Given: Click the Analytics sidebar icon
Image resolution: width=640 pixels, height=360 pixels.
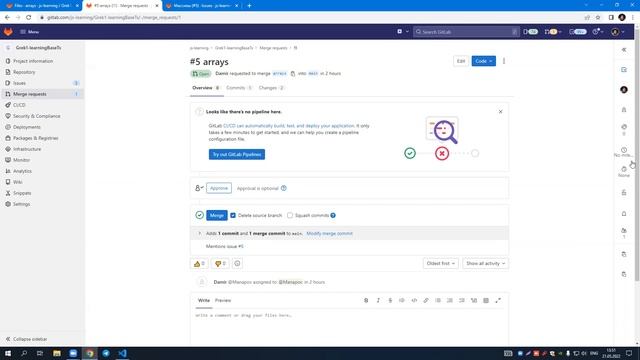Looking at the screenshot, I should click(x=8, y=171).
